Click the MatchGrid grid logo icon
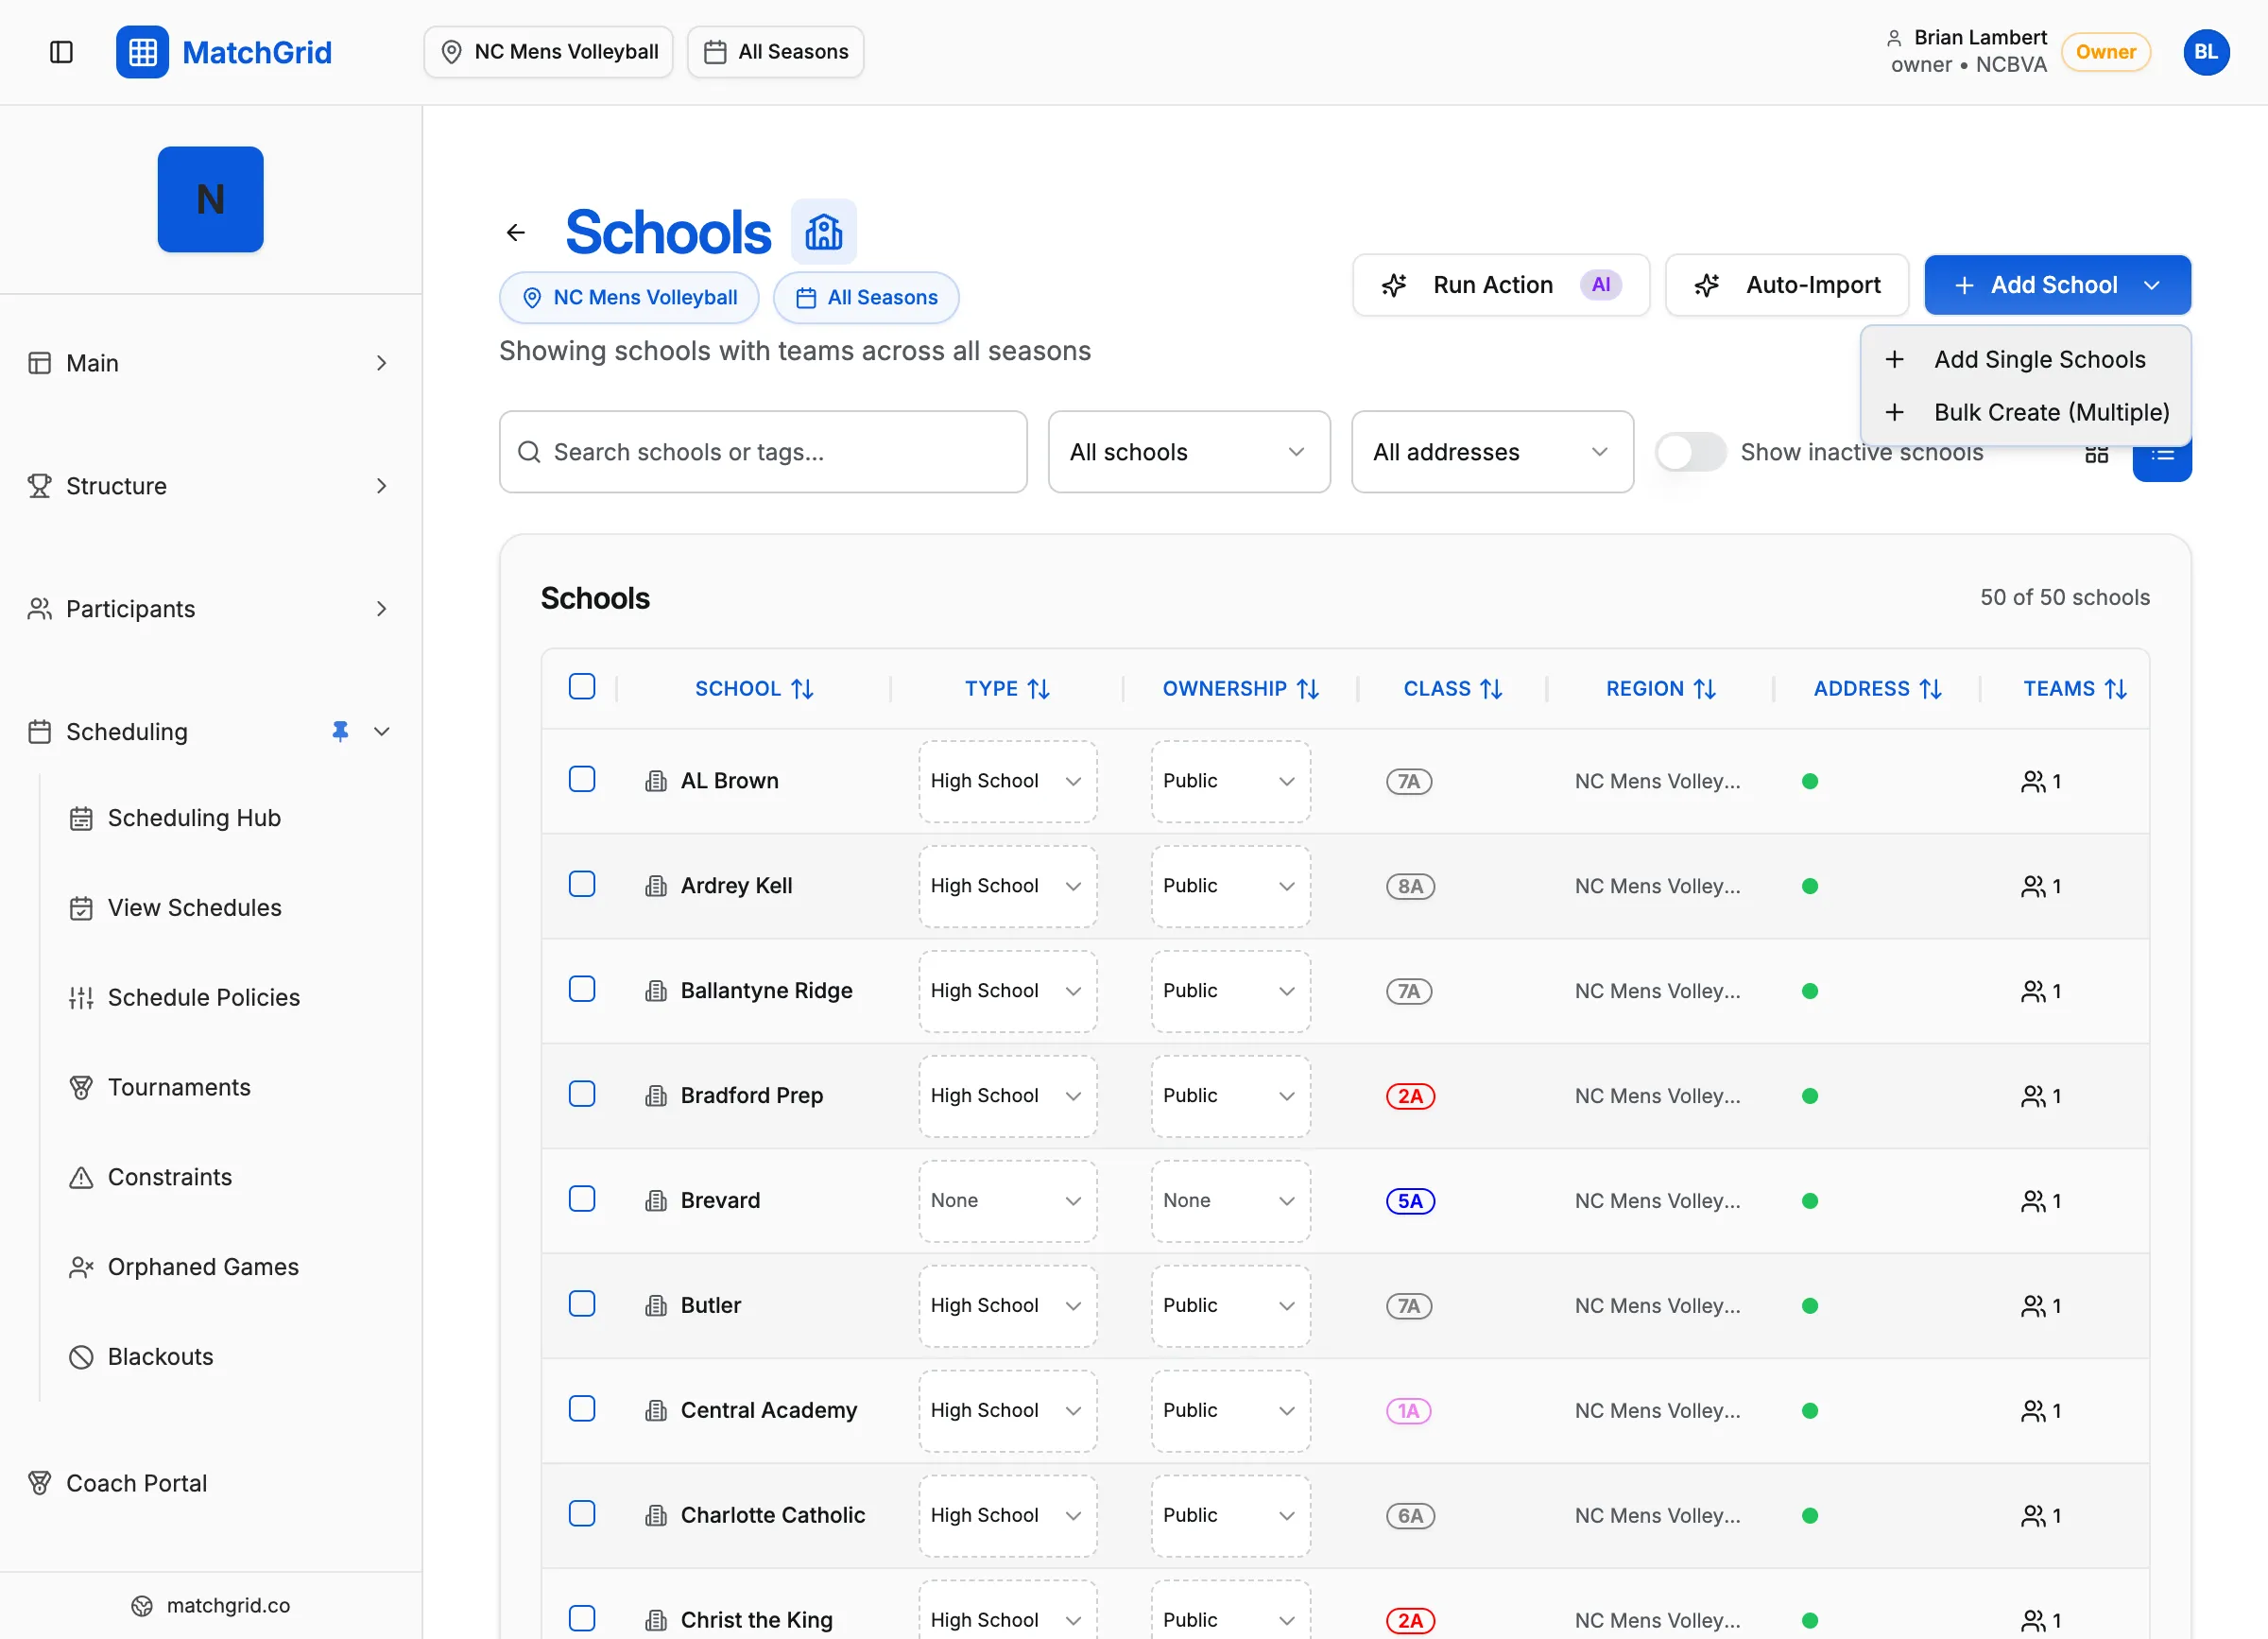Viewport: 2268px width, 1639px height. [x=142, y=52]
